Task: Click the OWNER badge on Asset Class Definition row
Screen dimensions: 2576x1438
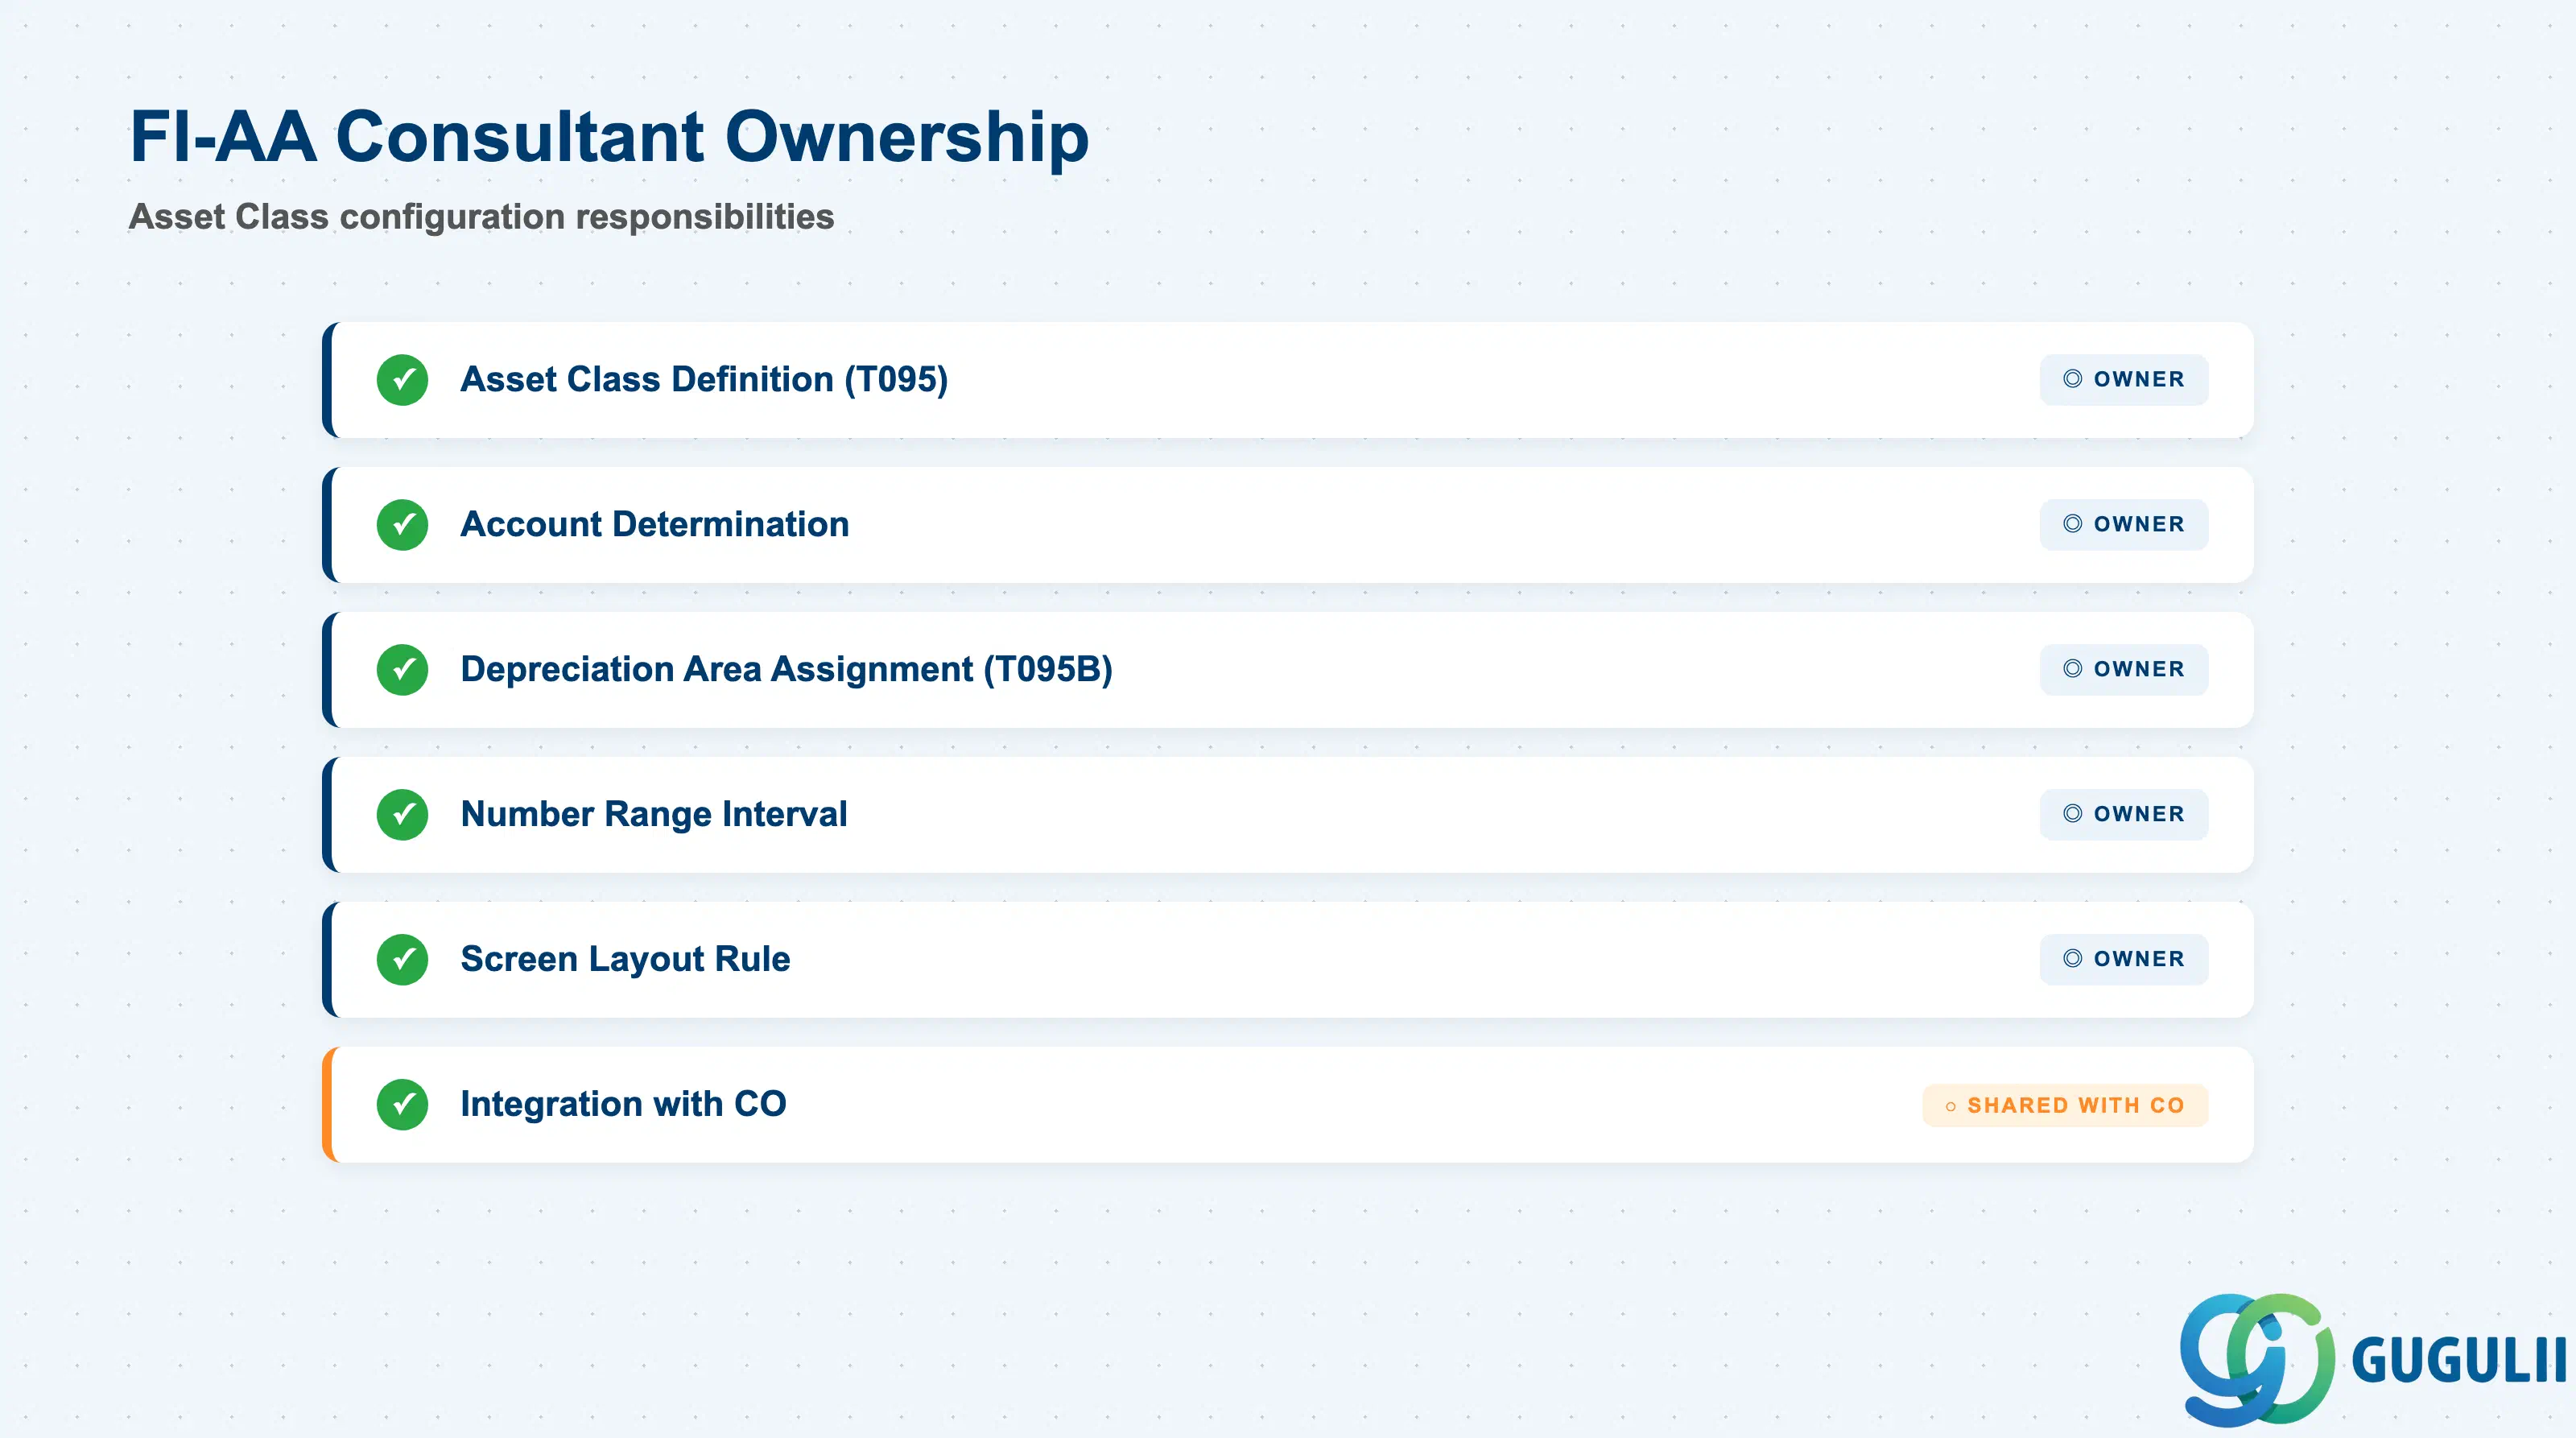Action: point(2124,380)
